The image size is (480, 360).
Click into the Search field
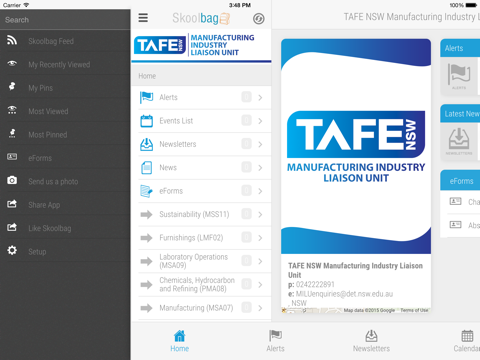point(65,20)
